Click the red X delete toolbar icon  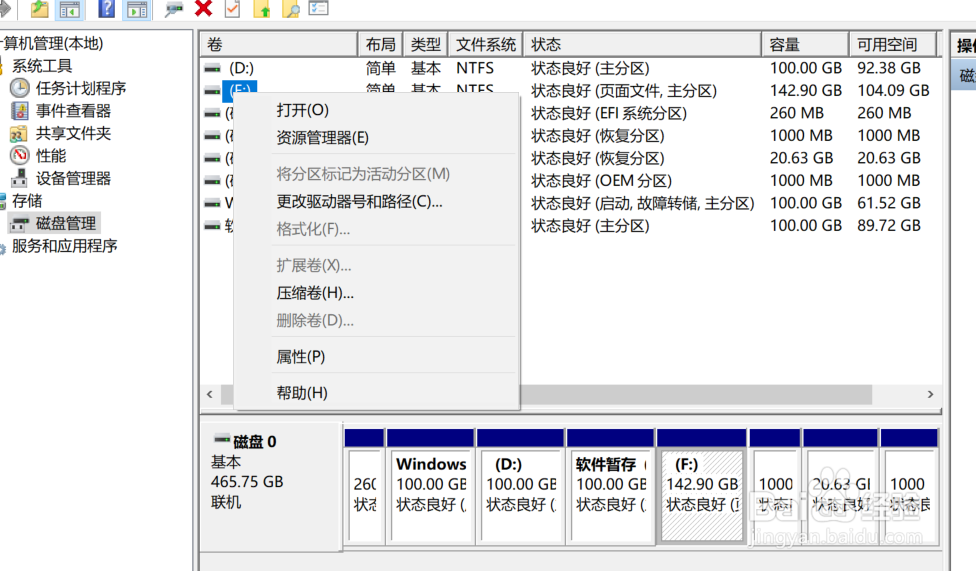tap(204, 8)
